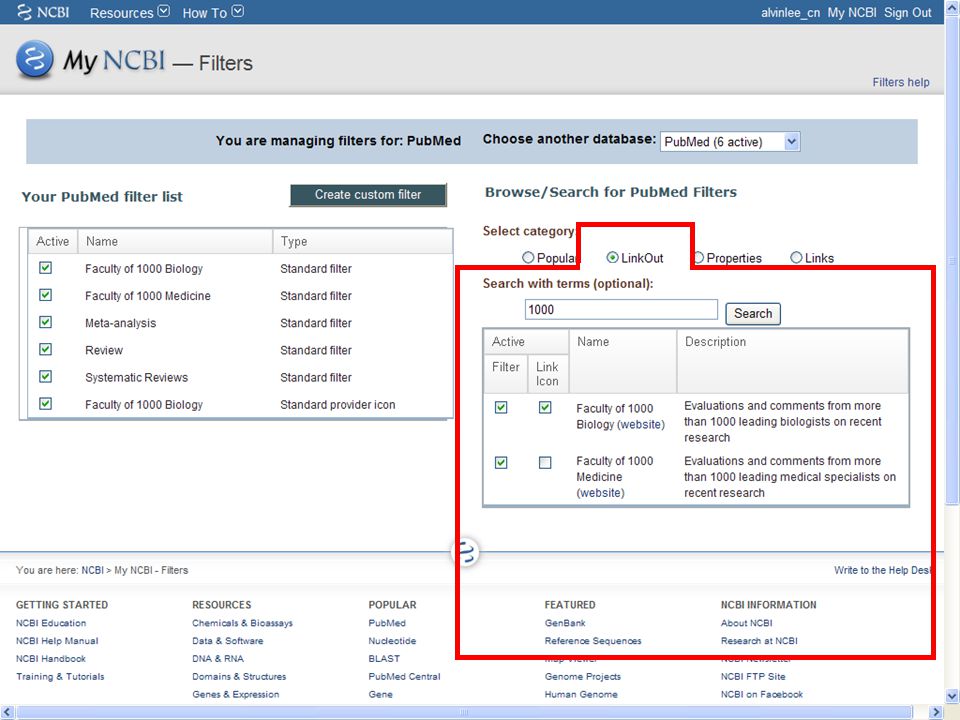
Task: Enable Link Icon checkbox for Faculty of 1000 Medicine
Action: coord(545,462)
